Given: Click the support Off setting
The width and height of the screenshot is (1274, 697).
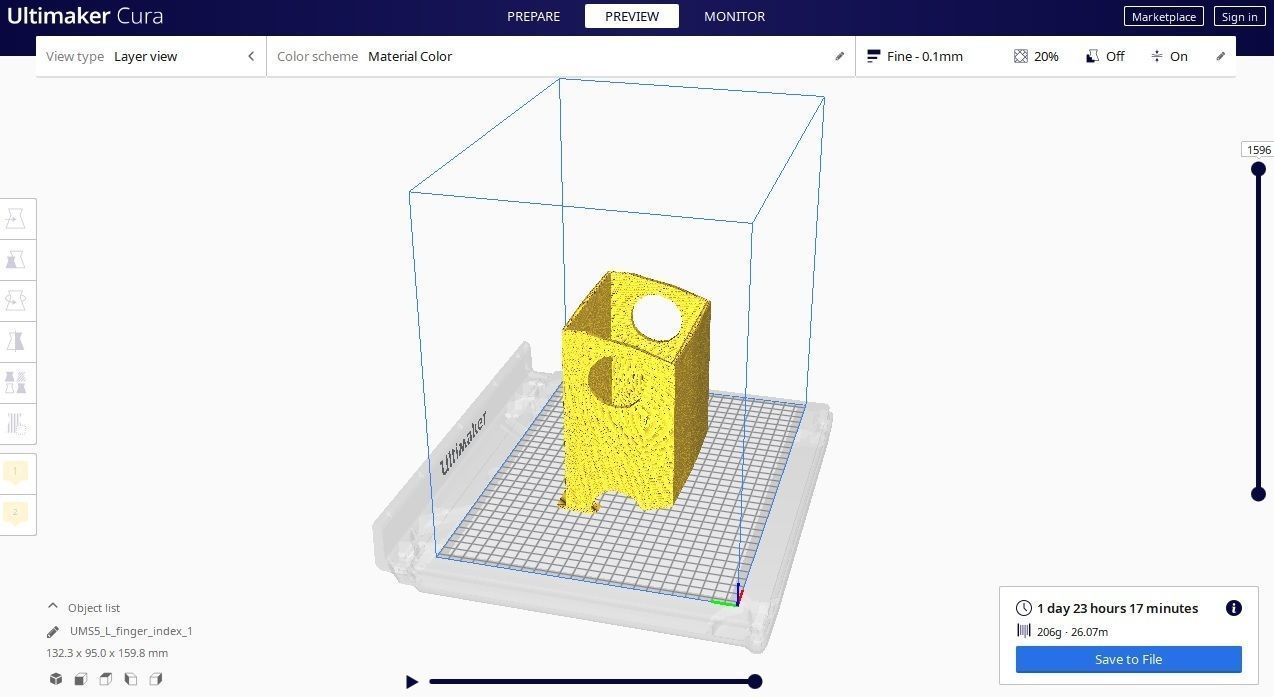Looking at the screenshot, I should [1105, 56].
